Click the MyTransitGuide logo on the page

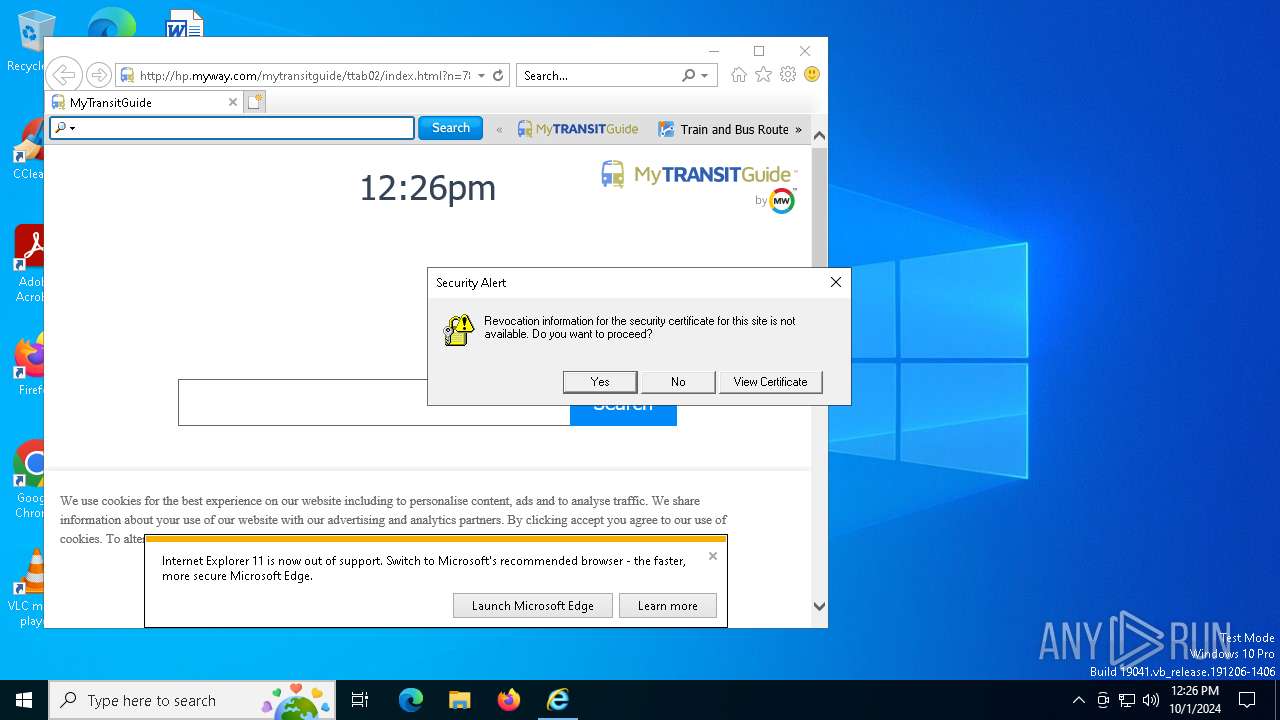pyautogui.click(x=698, y=175)
